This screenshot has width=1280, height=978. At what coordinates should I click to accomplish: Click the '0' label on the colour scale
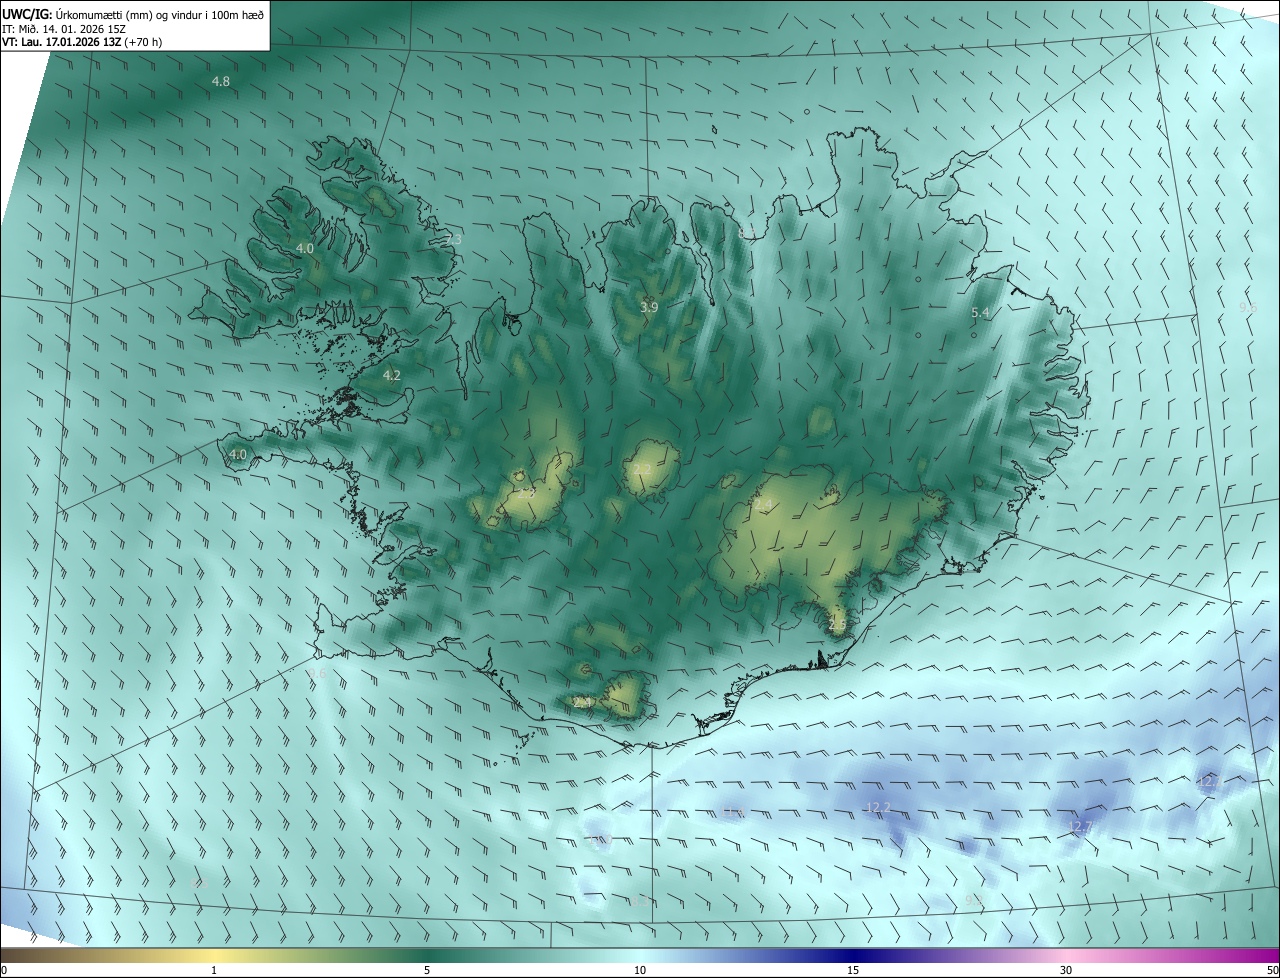click(x=4, y=970)
